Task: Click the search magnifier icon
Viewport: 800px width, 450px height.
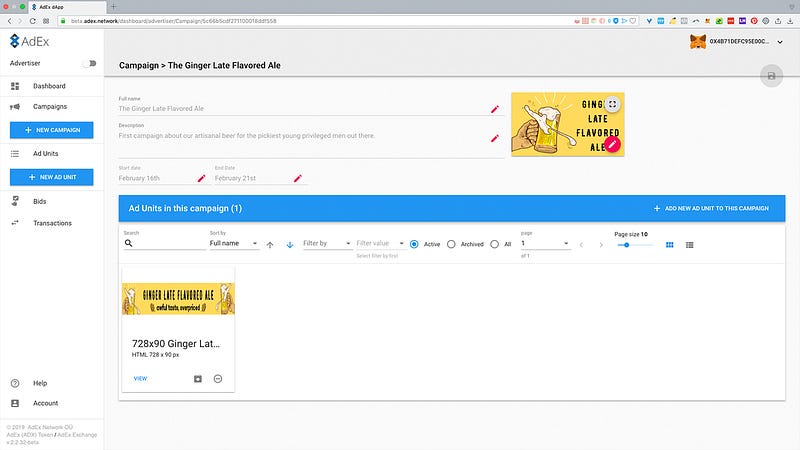Action: click(129, 243)
